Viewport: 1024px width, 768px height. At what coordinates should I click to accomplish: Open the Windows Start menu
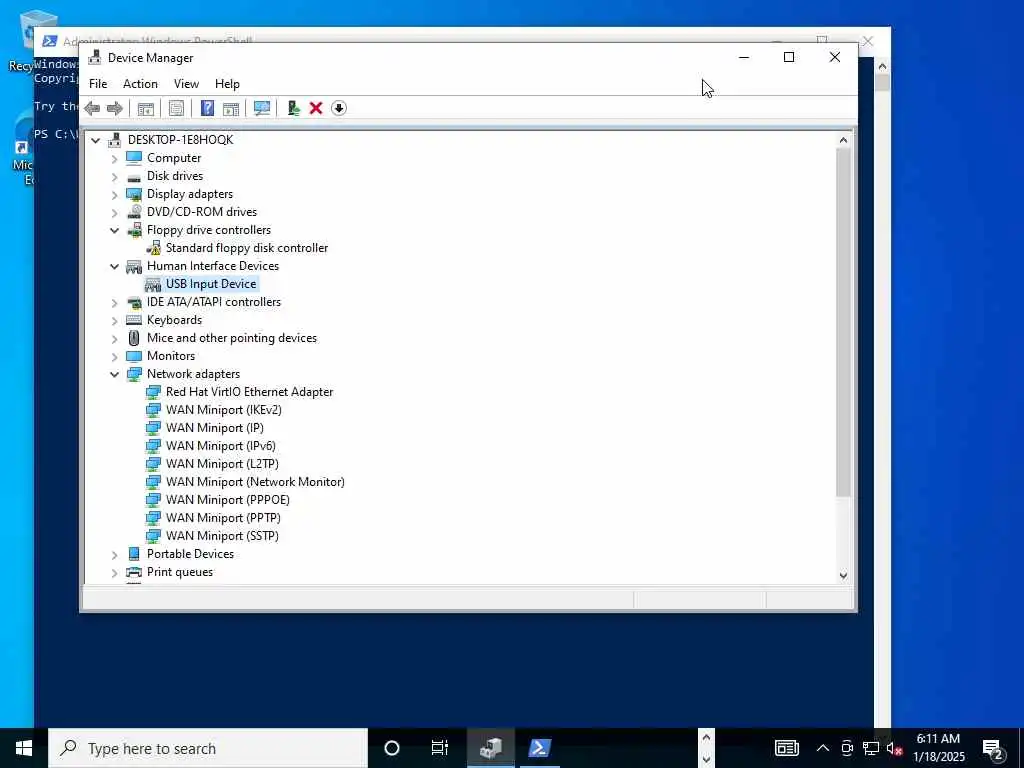(x=24, y=748)
